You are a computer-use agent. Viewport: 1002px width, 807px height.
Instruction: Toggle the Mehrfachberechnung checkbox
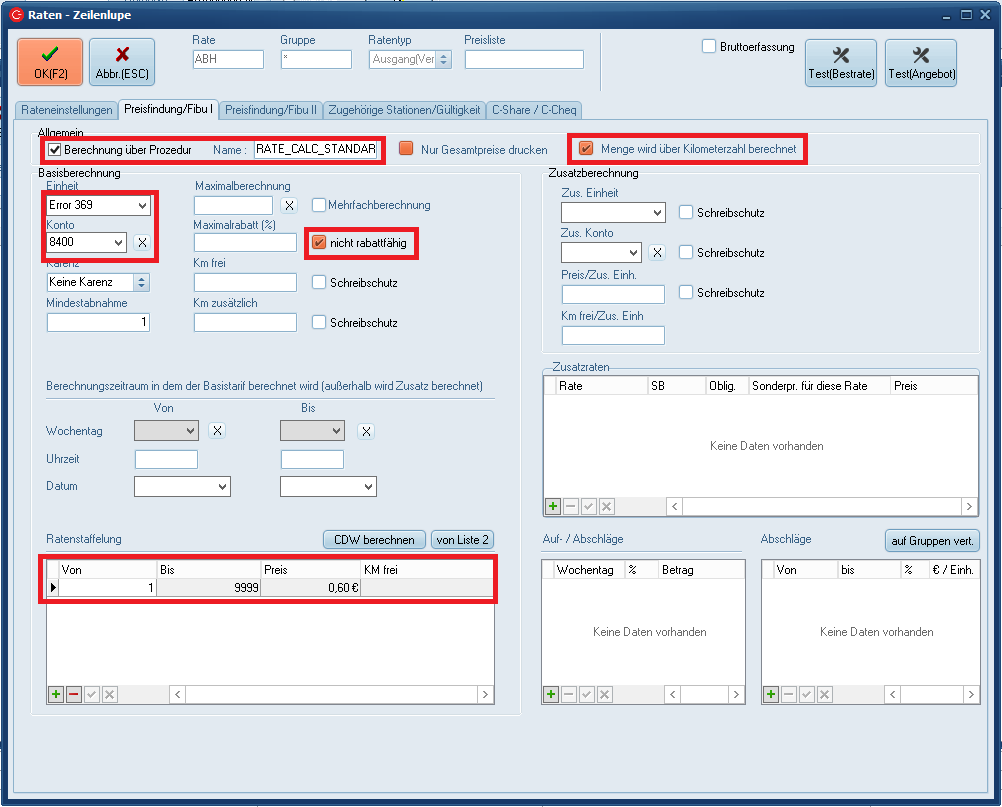click(x=319, y=205)
